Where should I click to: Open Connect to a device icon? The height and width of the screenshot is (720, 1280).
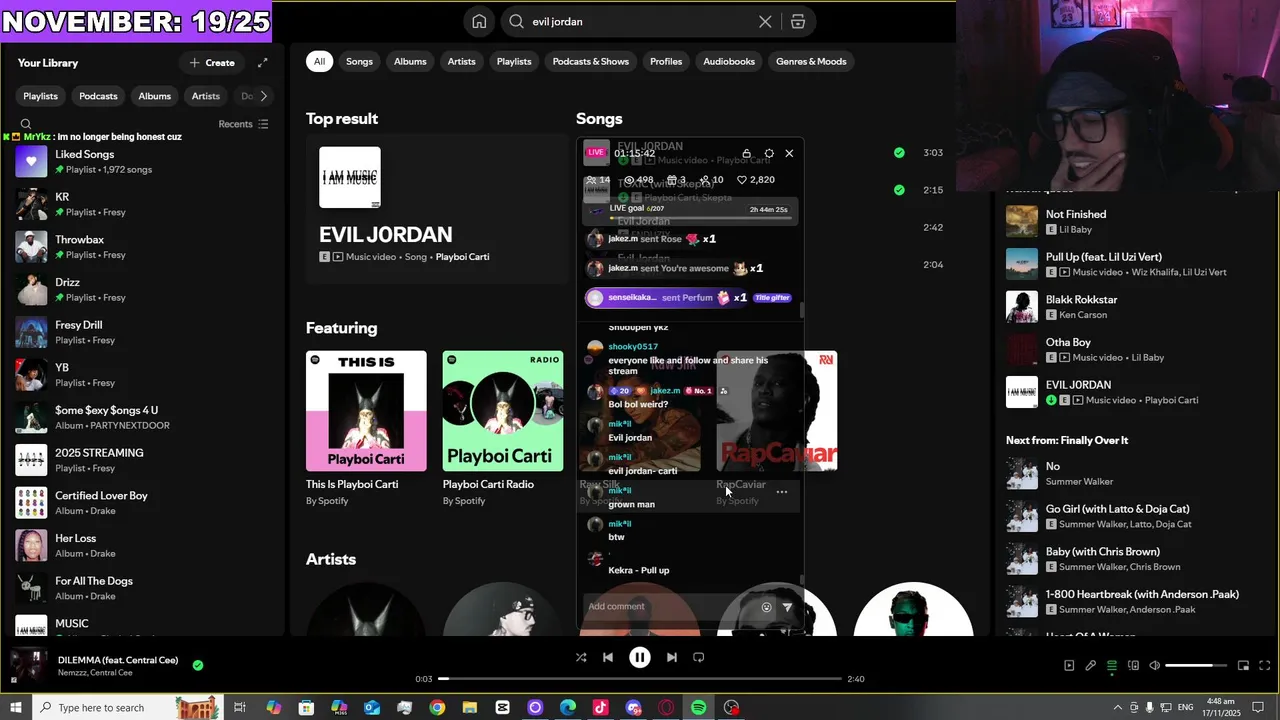[x=1133, y=666]
